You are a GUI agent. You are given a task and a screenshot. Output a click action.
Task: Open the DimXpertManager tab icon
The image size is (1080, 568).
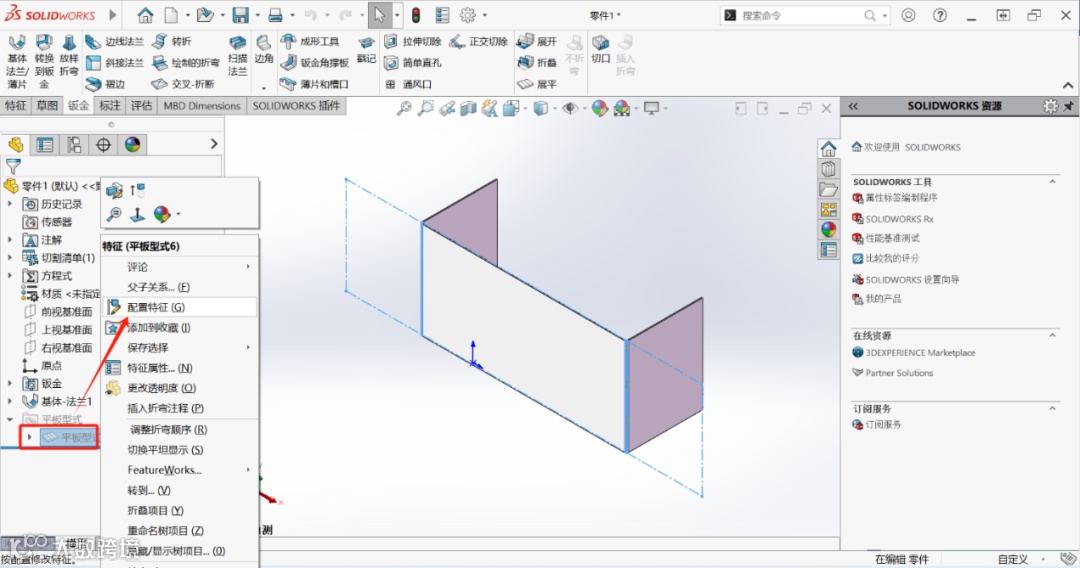coord(103,145)
